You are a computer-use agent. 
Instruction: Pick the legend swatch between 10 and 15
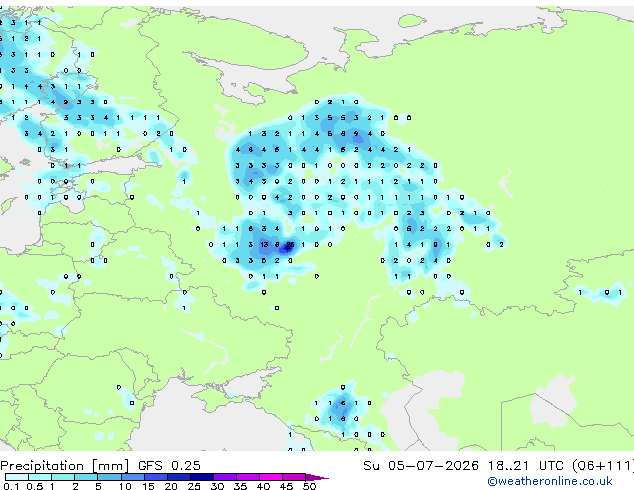133,477
